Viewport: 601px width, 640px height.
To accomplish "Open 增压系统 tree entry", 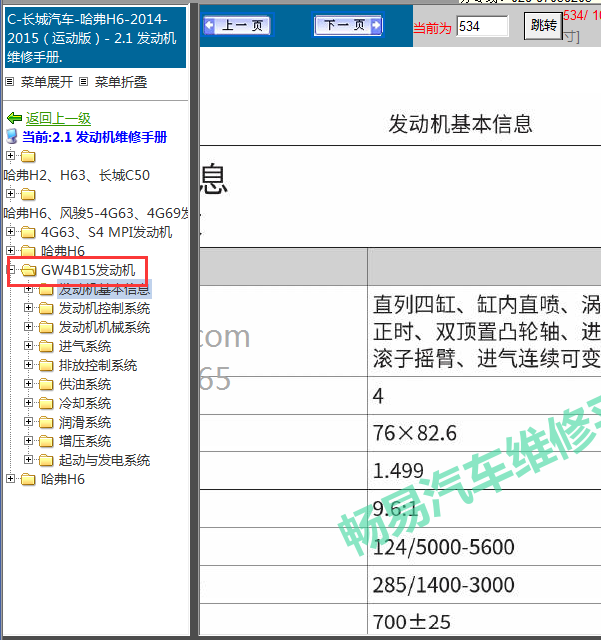I will pyautogui.click(x=85, y=441).
